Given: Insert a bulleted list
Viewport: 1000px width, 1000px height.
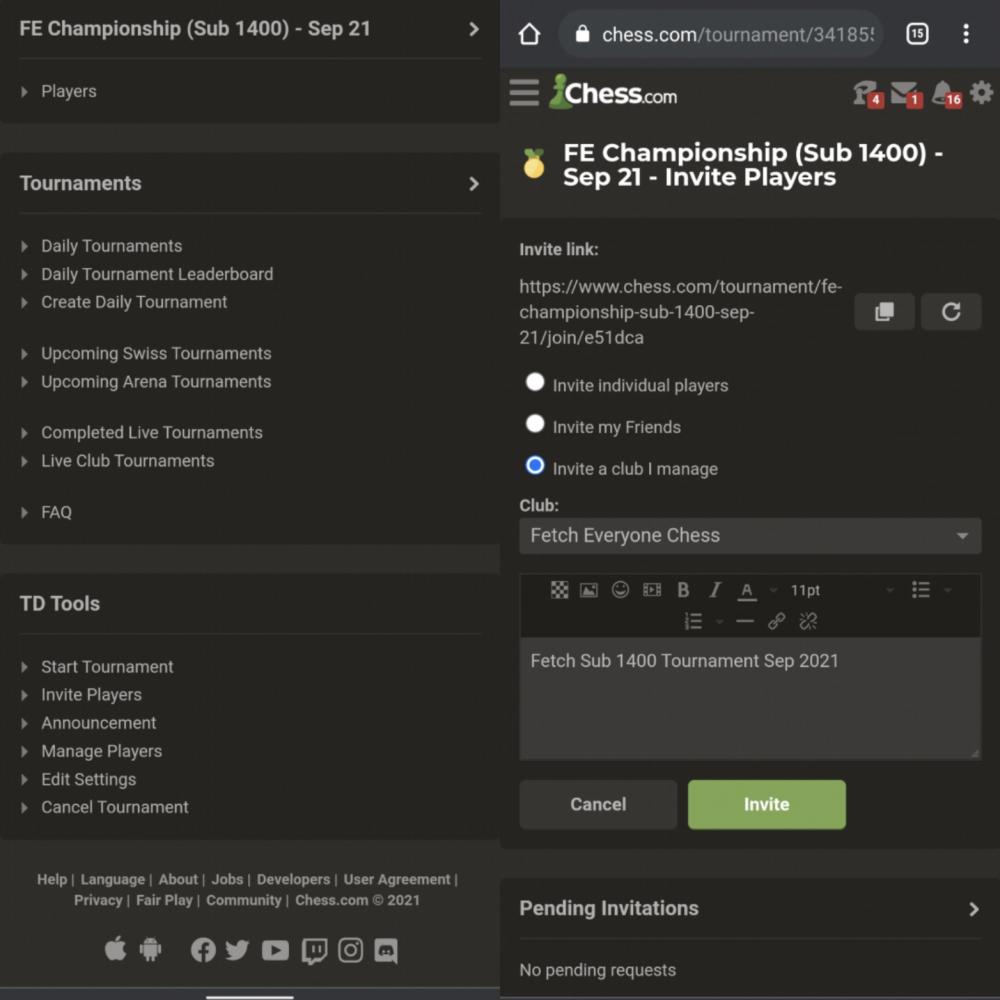Looking at the screenshot, I should click(x=920, y=590).
